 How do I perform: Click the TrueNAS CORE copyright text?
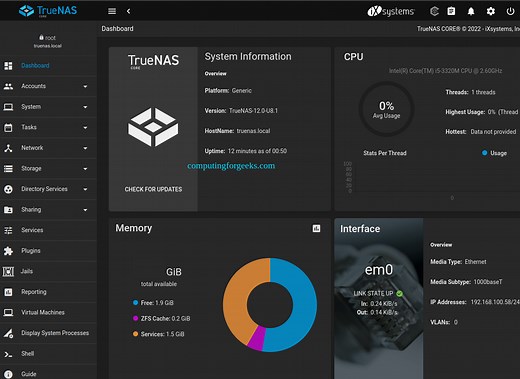(468, 29)
